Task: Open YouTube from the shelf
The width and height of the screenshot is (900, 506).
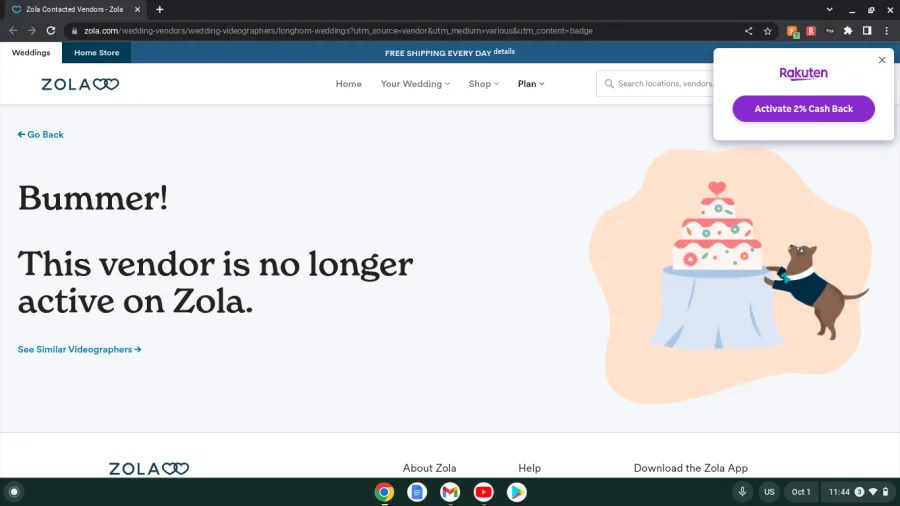Action: click(483, 492)
